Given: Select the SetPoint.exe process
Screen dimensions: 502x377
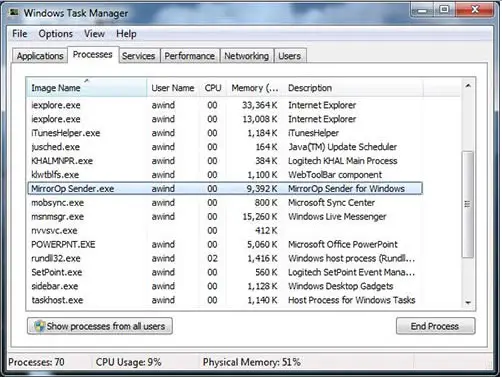Looking at the screenshot, I should point(225,272).
